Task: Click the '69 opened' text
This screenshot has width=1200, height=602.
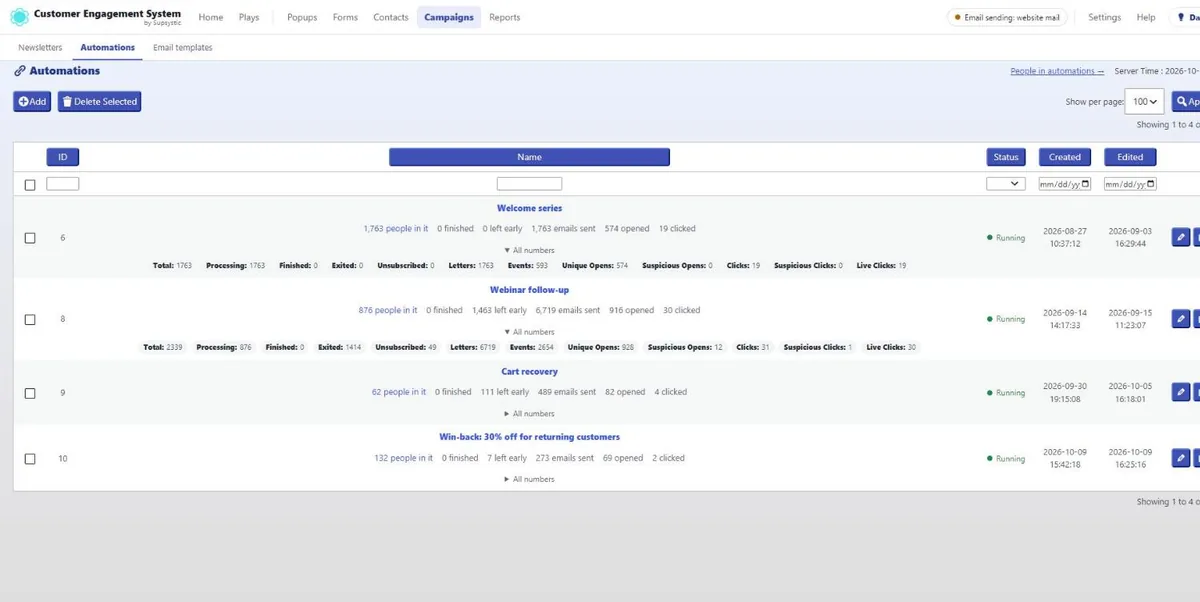Action: [623, 458]
